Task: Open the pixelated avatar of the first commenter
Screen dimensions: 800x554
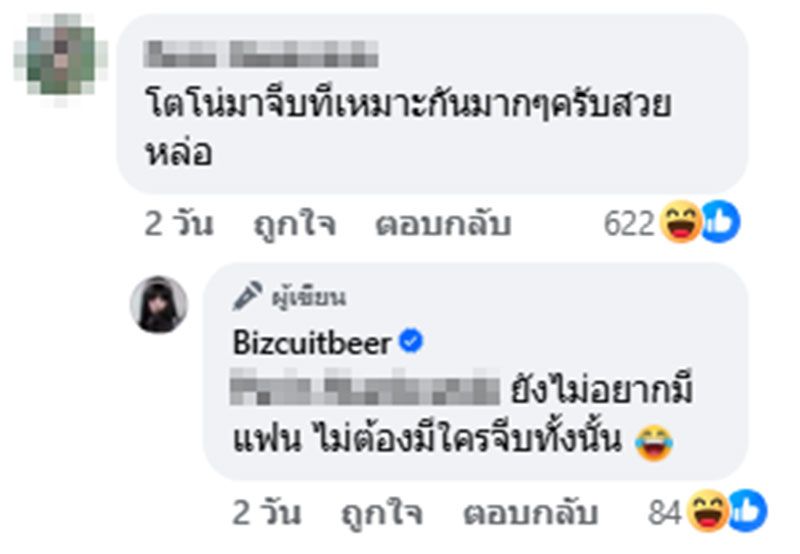Action: point(61,61)
